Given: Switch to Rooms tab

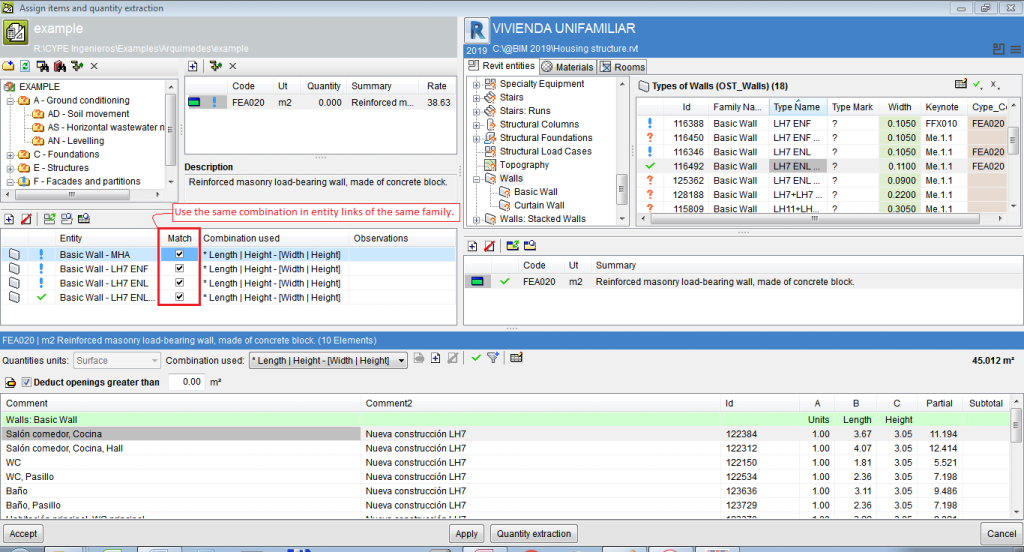Looking at the screenshot, I should point(622,67).
